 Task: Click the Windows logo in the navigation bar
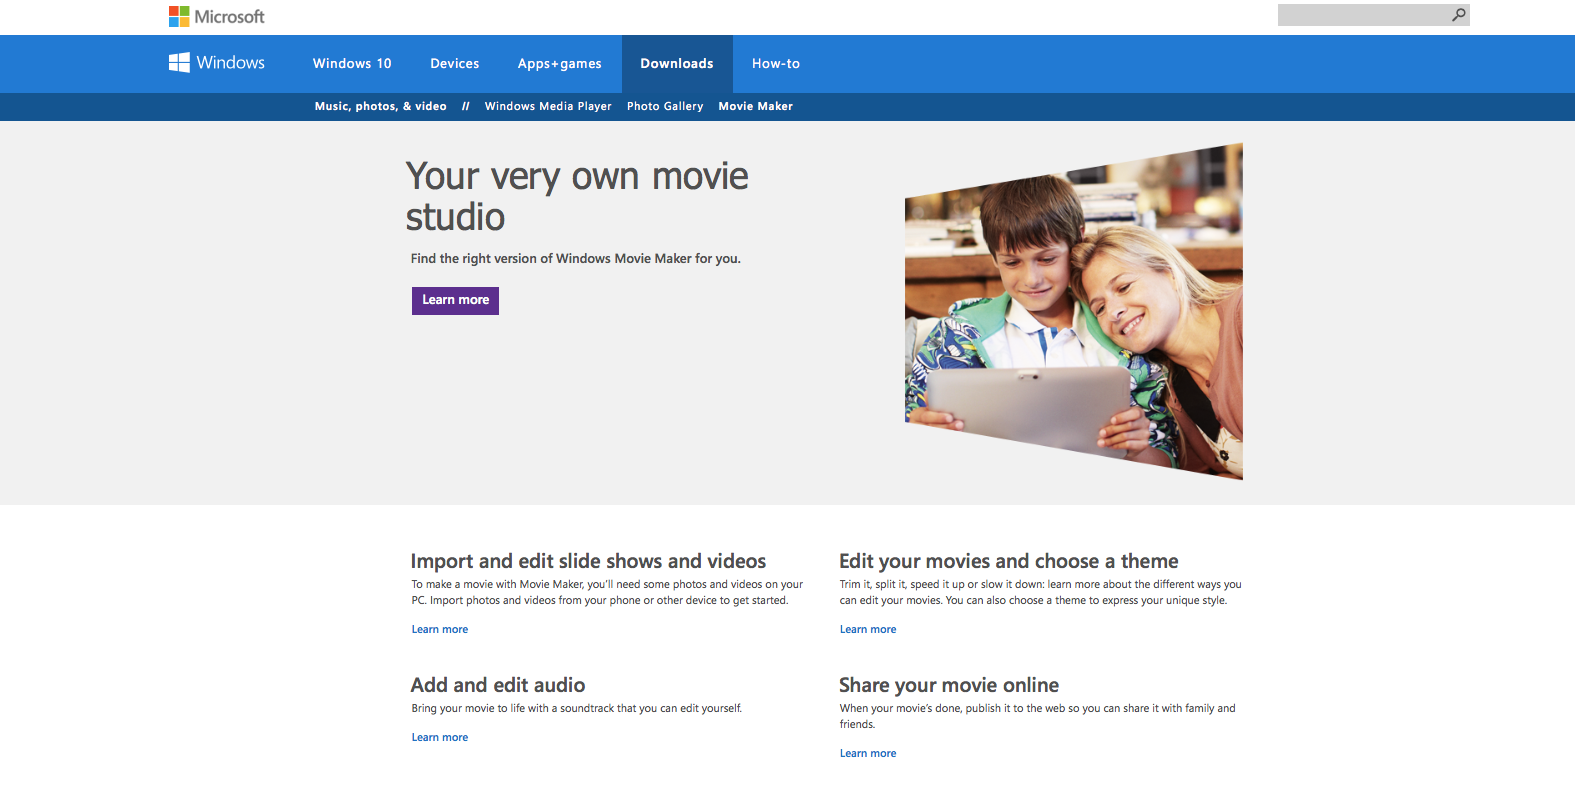point(217,63)
